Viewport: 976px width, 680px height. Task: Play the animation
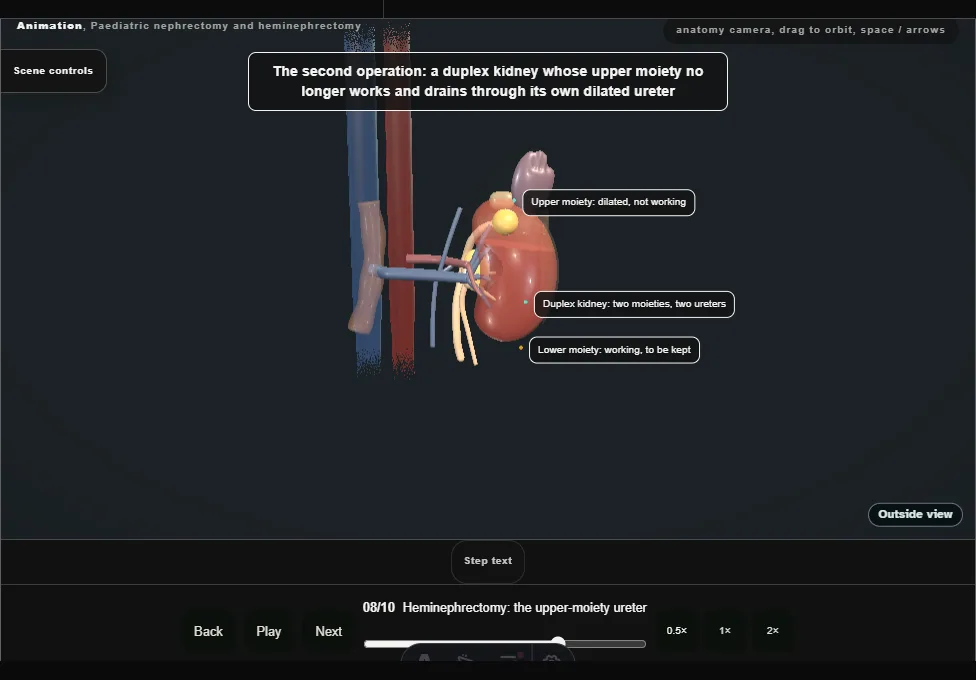pyautogui.click(x=269, y=631)
